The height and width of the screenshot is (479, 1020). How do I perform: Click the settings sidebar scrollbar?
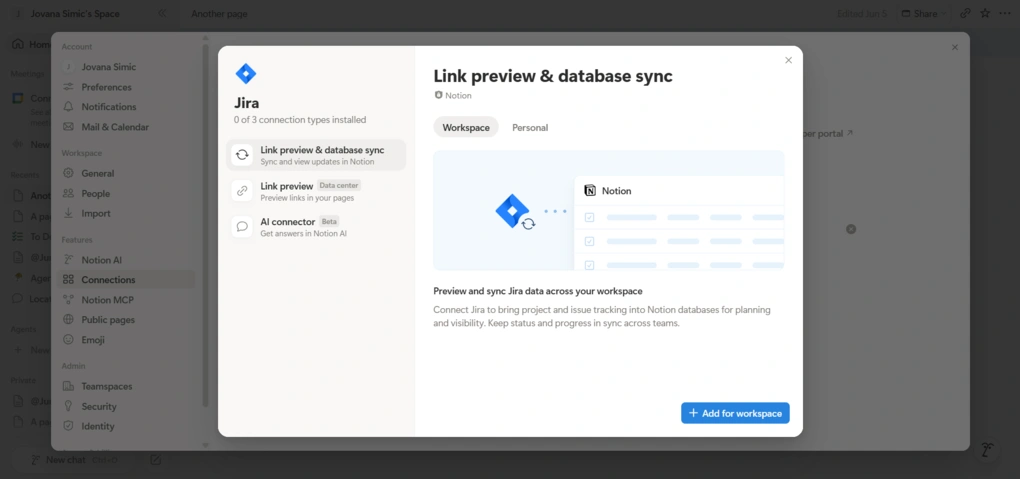[206, 225]
